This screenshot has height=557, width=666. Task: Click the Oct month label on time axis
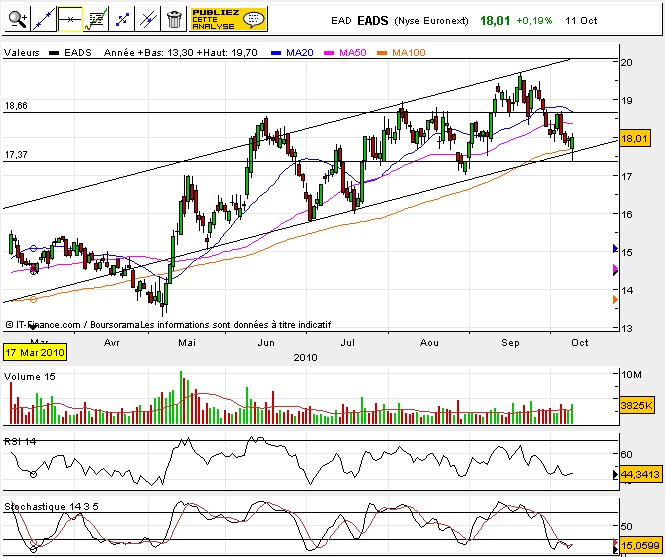580,342
